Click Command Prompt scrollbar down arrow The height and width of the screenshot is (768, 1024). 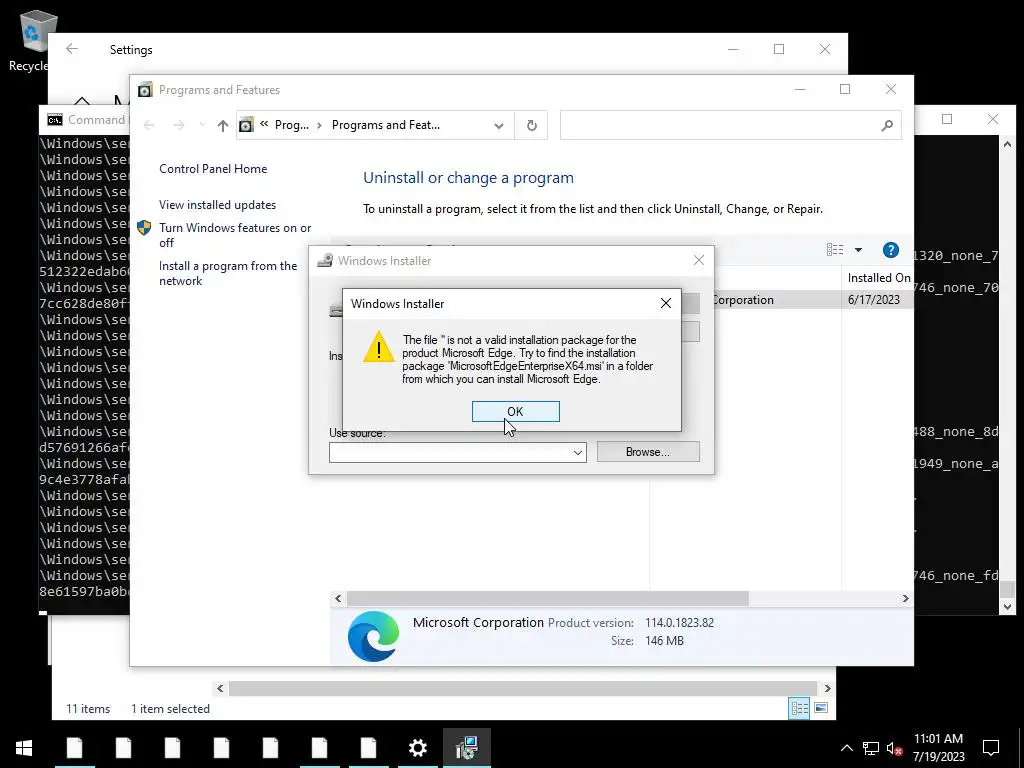coord(1007,607)
